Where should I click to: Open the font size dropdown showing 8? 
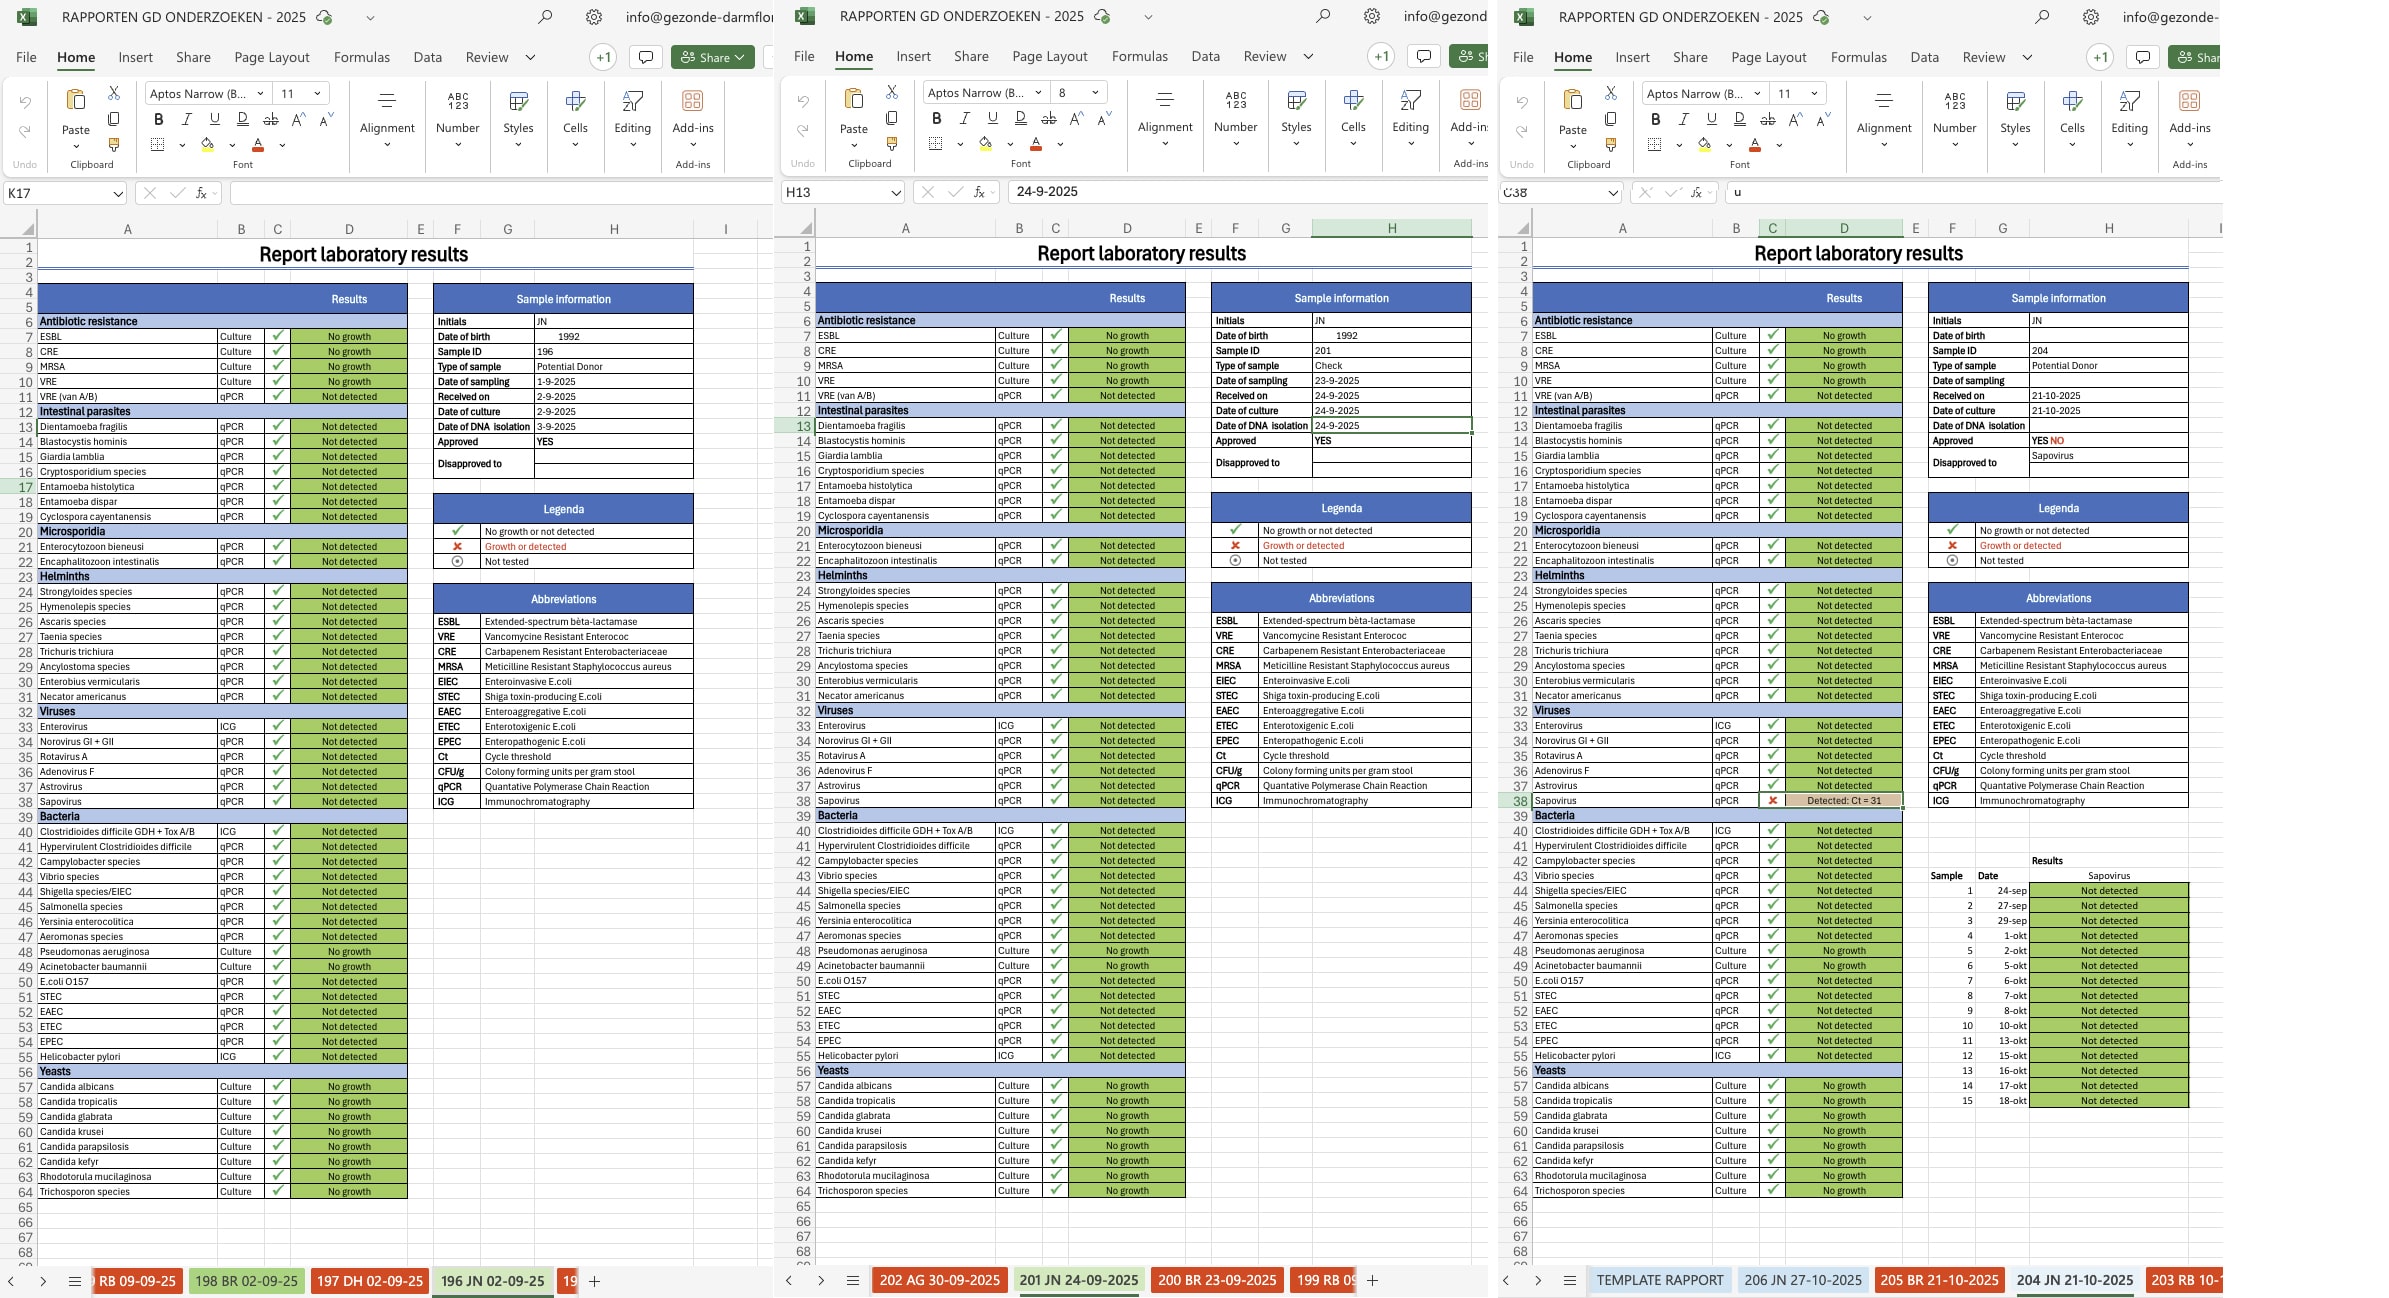[1095, 93]
